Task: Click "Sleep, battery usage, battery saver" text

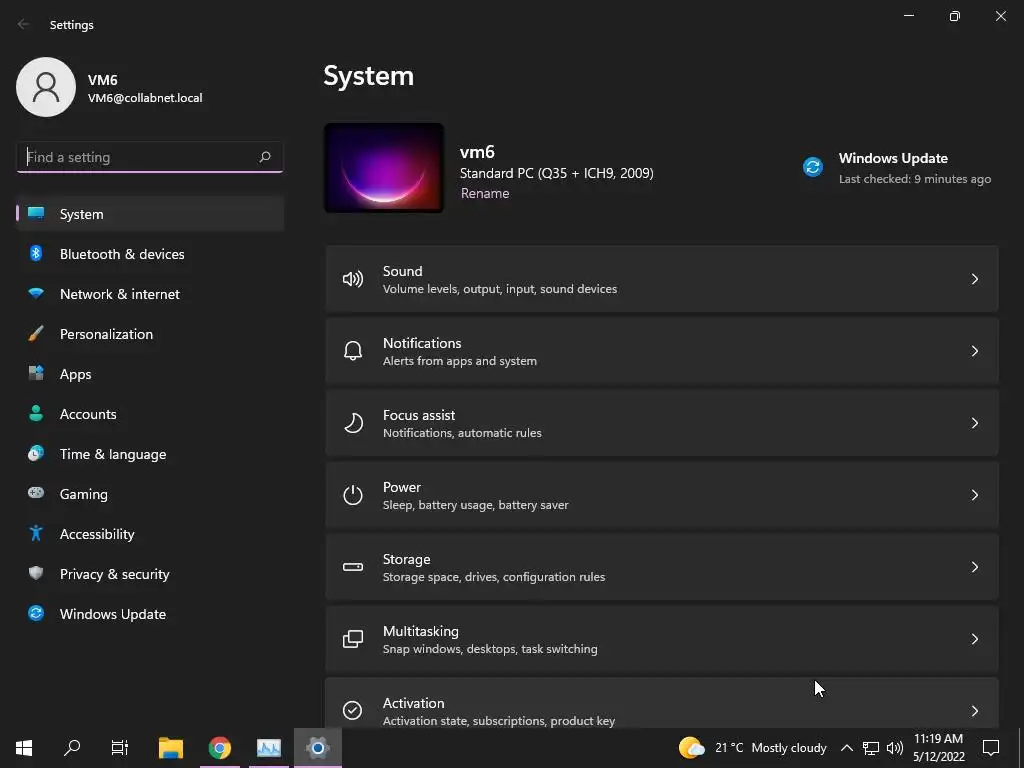Action: coord(475,505)
